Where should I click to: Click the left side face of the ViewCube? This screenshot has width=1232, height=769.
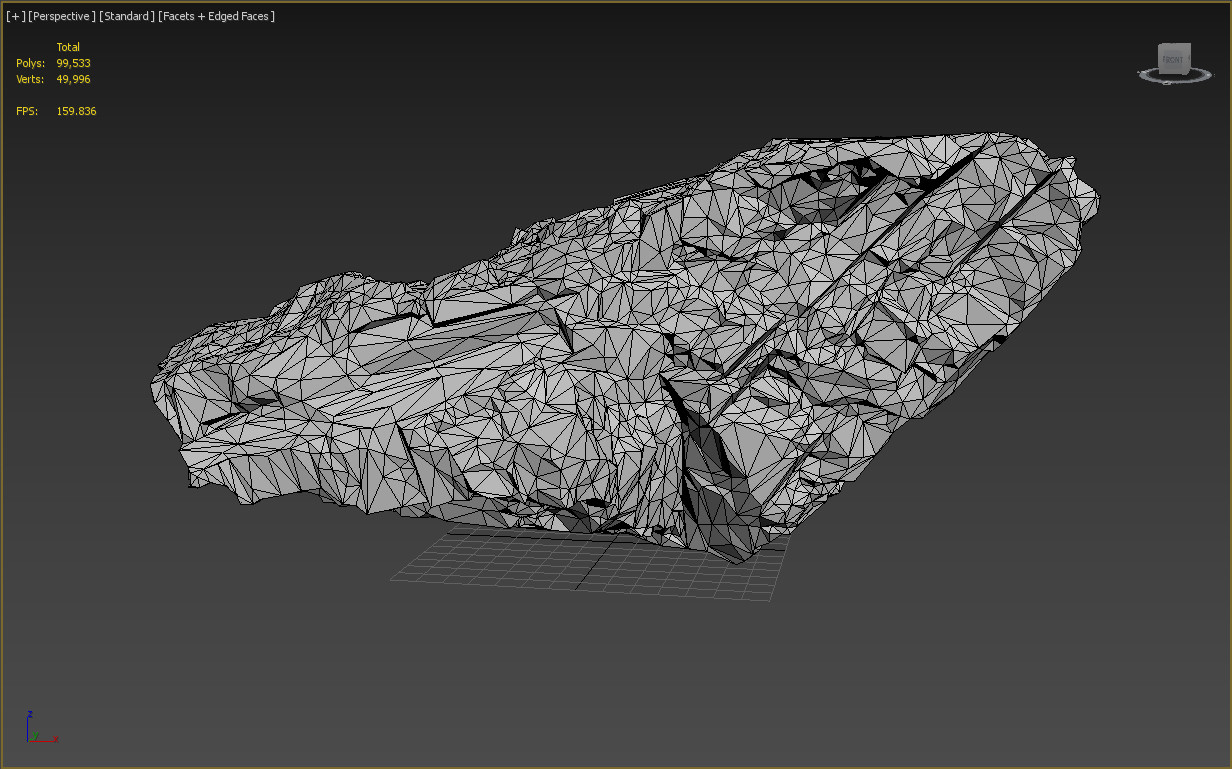pos(1160,62)
